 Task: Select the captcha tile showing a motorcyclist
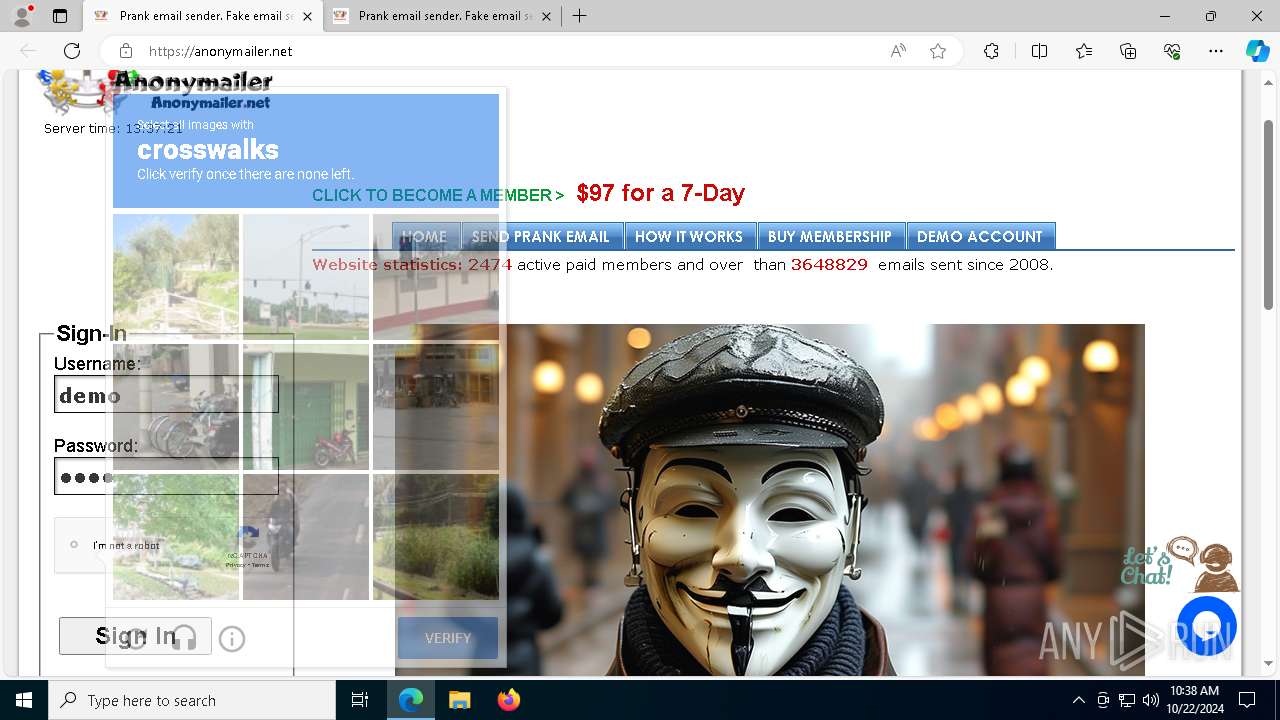(x=306, y=537)
